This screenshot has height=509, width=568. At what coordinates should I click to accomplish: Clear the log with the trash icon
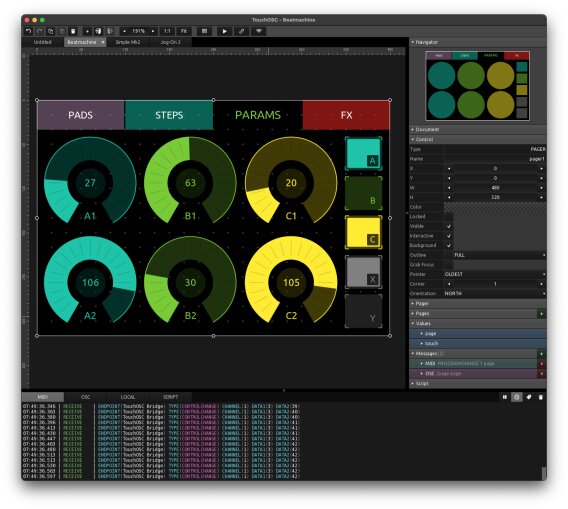[540, 397]
